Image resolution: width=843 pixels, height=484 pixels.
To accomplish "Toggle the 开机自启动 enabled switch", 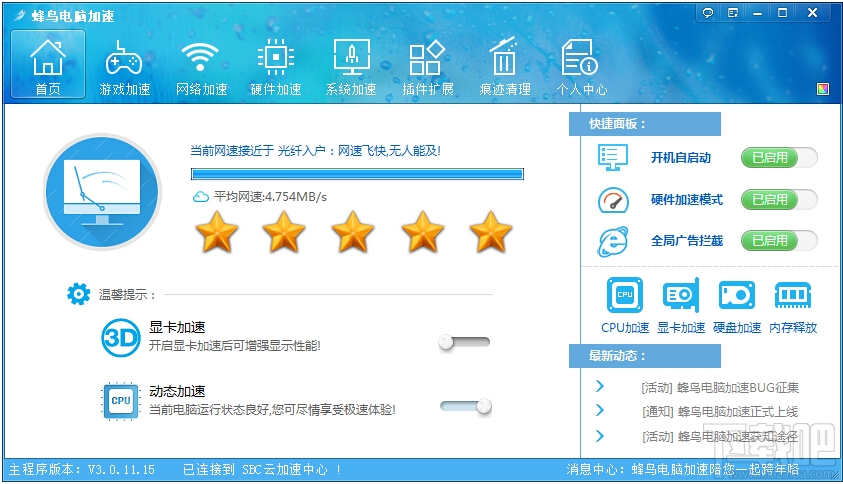I will coord(778,158).
